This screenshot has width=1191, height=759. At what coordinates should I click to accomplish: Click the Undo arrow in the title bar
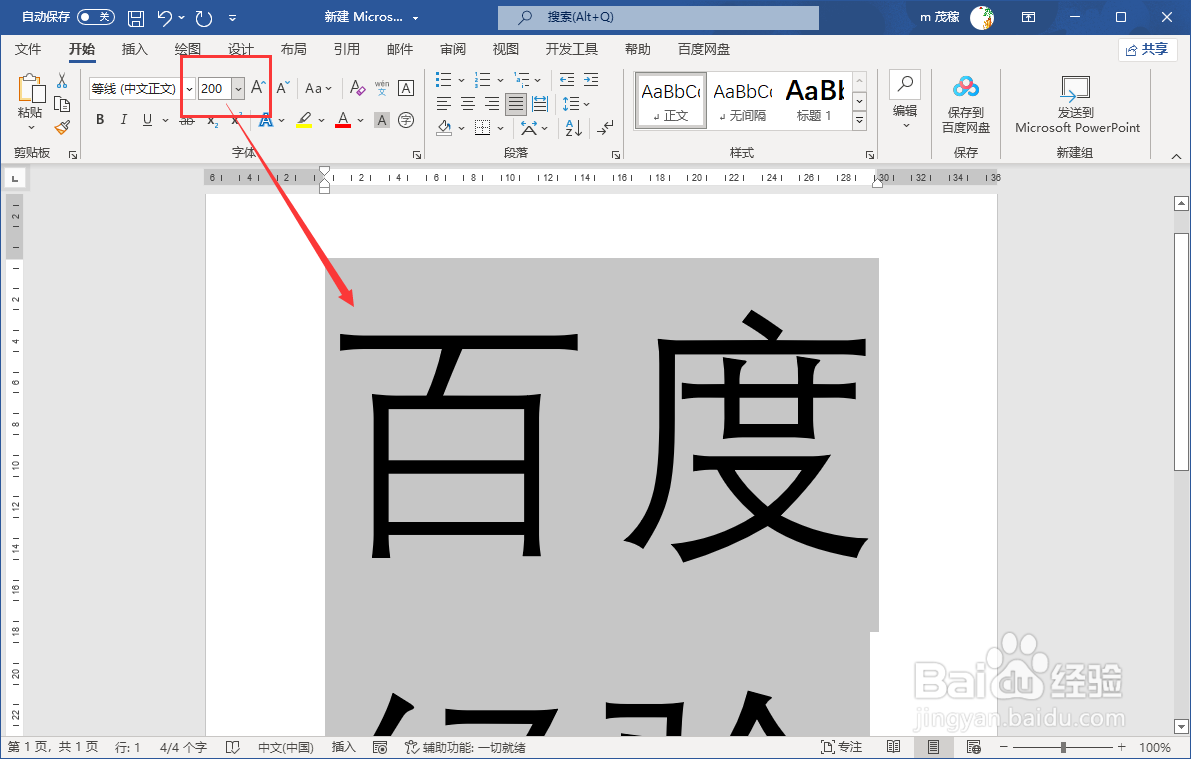tap(165, 17)
